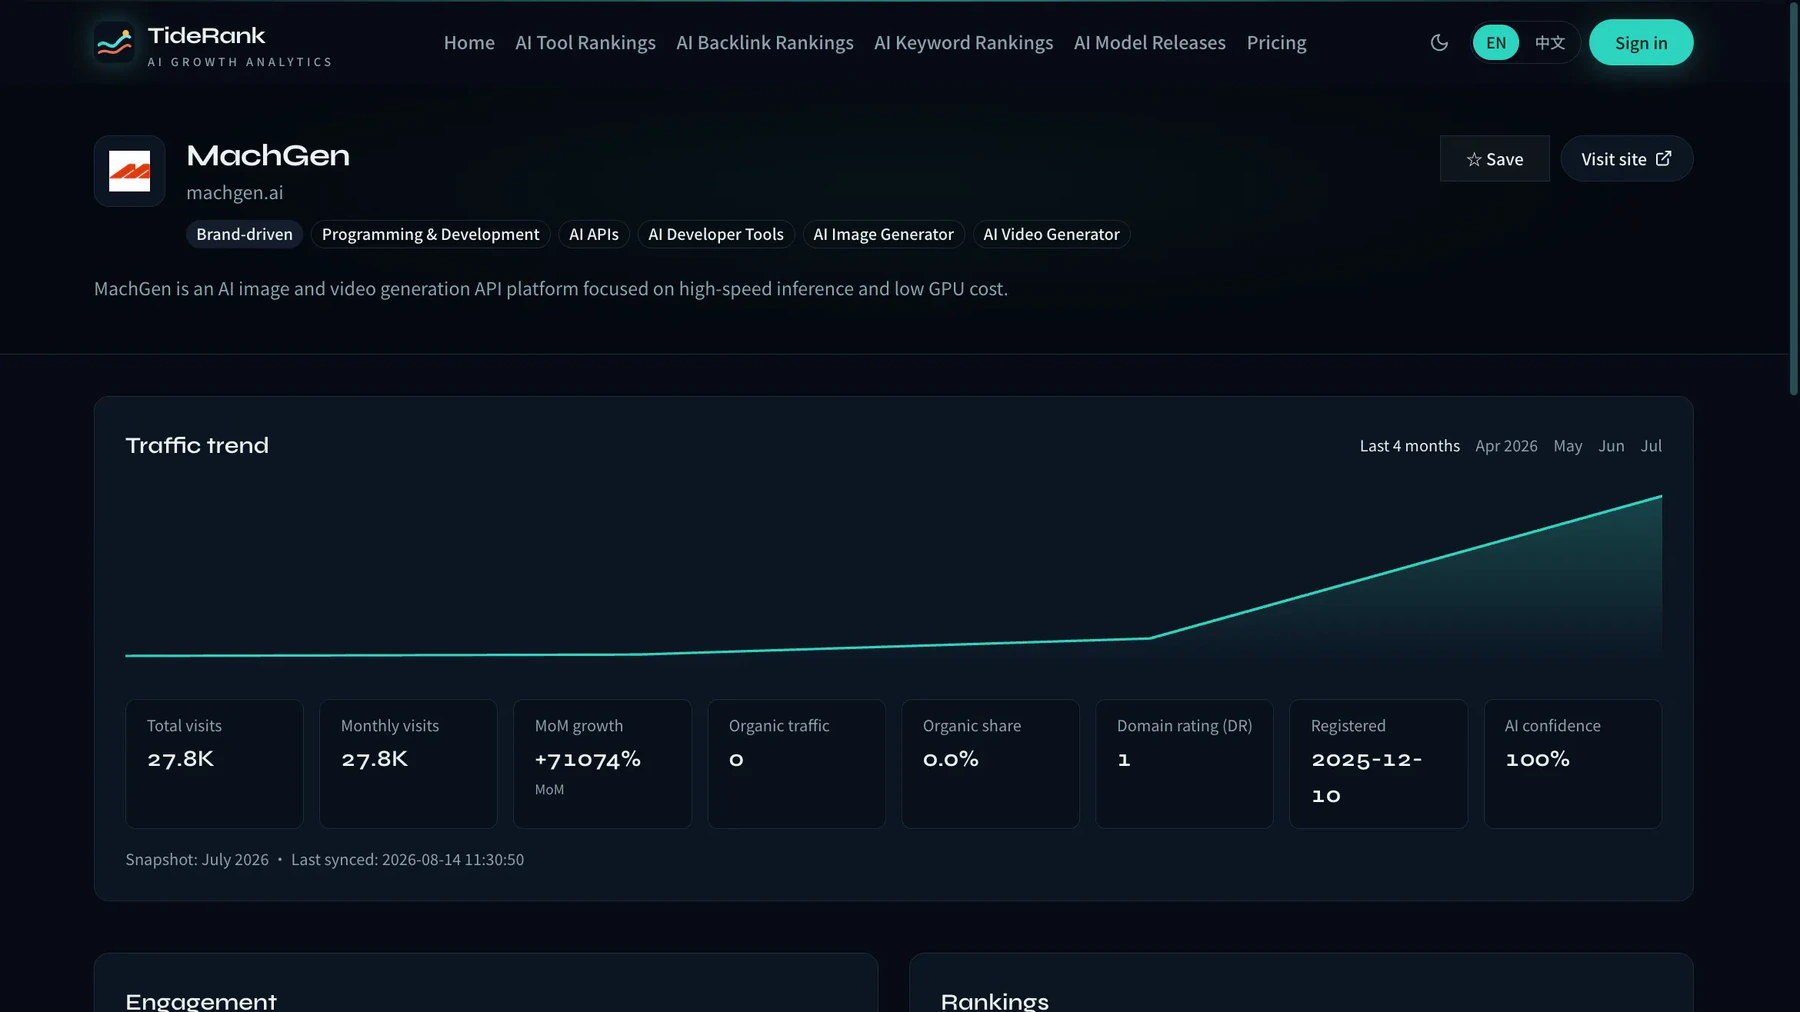The height and width of the screenshot is (1012, 1800).
Task: Switch language to 中文
Action: point(1550,43)
